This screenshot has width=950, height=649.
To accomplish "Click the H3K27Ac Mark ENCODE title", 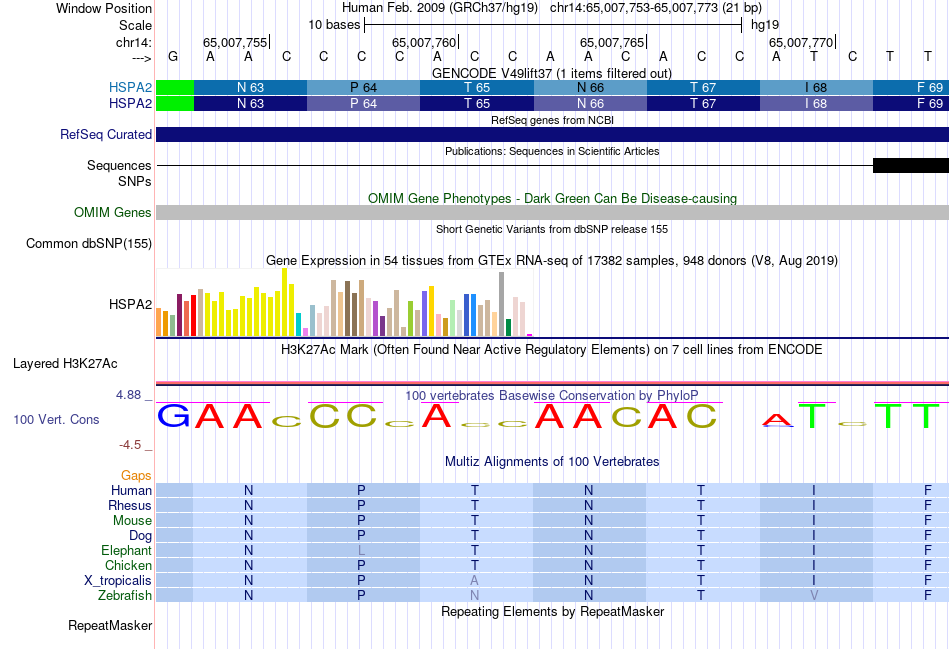I will tap(552, 350).
